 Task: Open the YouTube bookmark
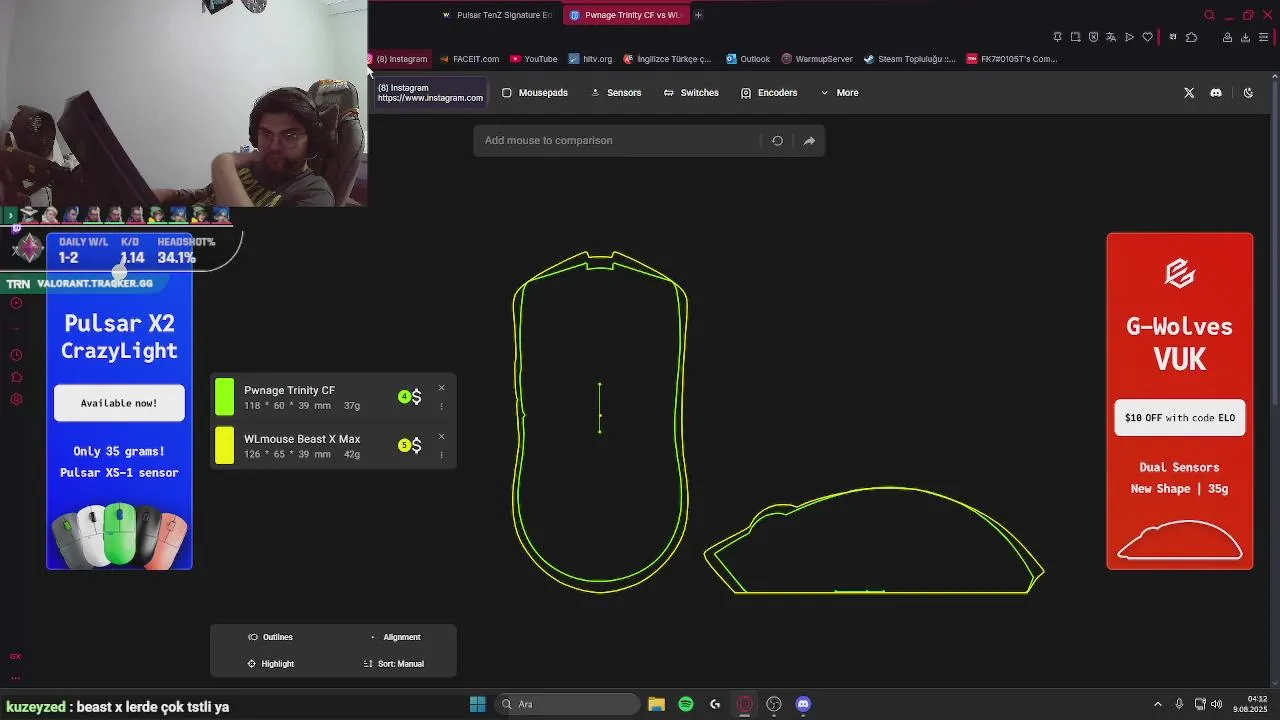[x=534, y=59]
